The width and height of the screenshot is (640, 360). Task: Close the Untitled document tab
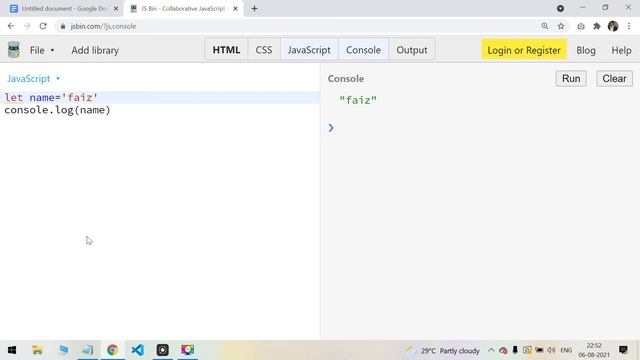[116, 9]
